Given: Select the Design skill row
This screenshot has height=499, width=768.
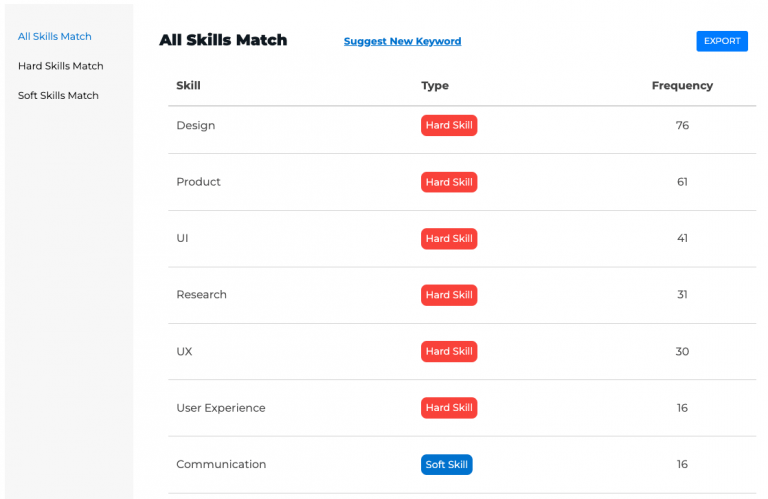Looking at the screenshot, I should (x=196, y=126).
